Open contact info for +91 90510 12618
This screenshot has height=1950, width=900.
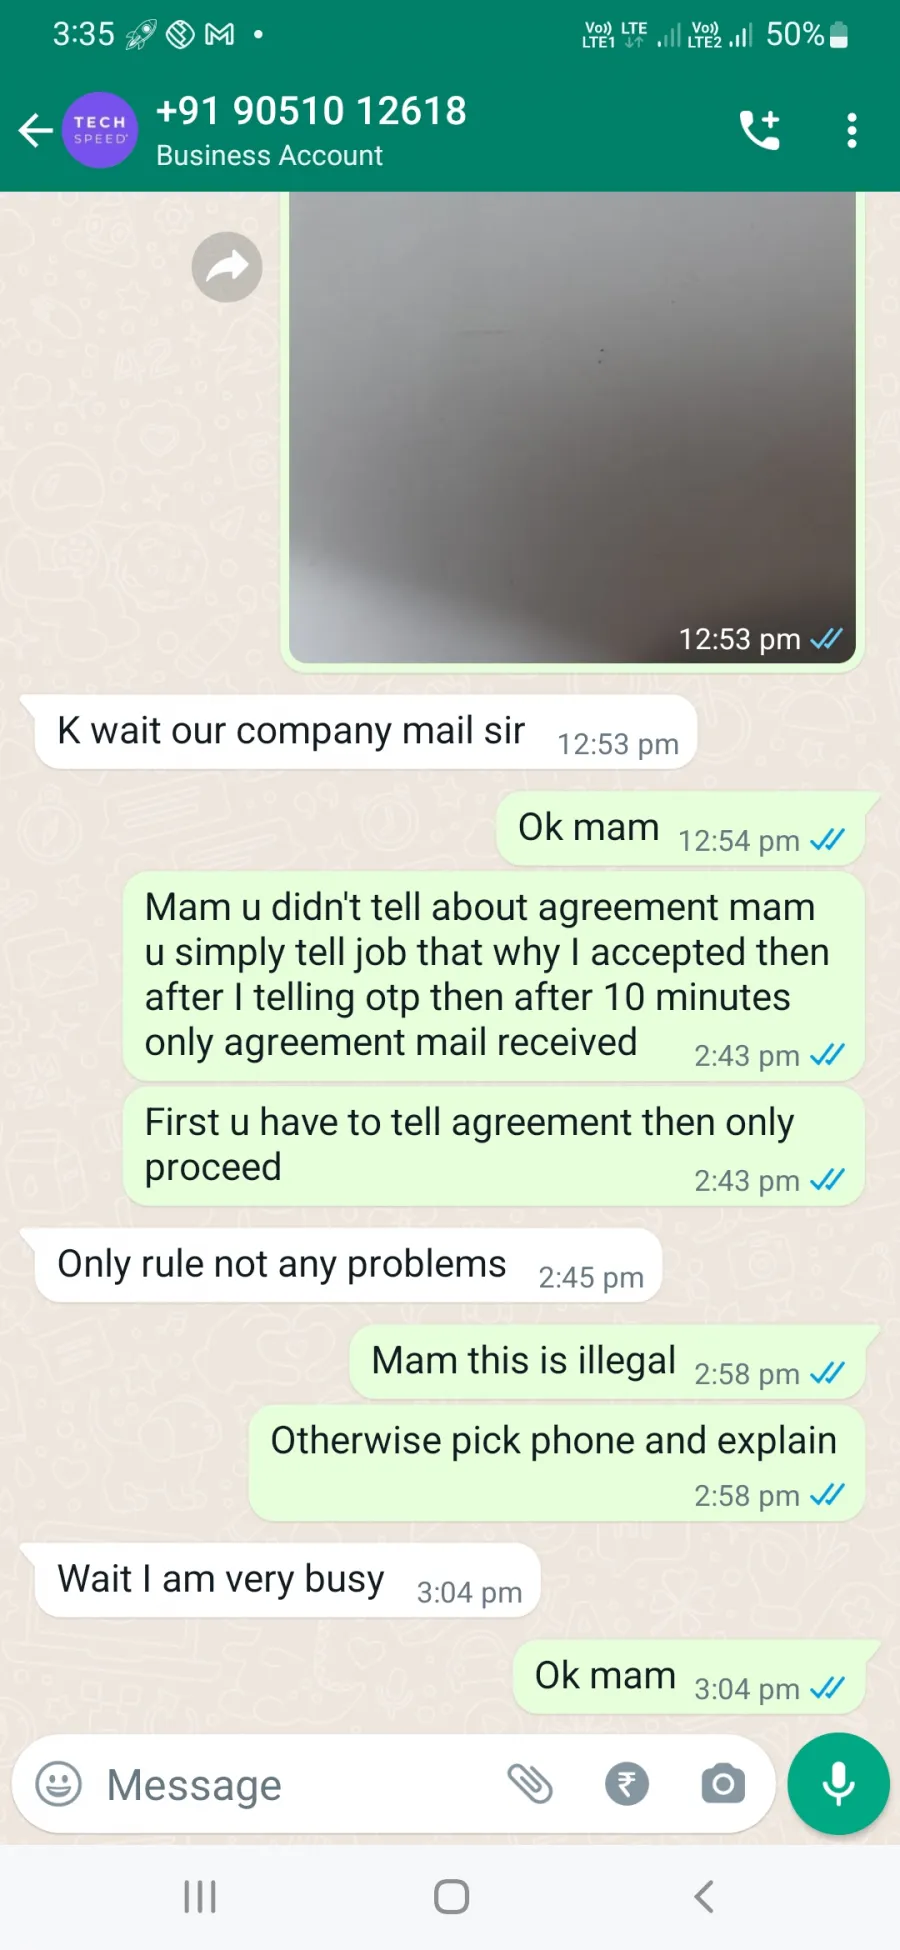click(x=311, y=130)
